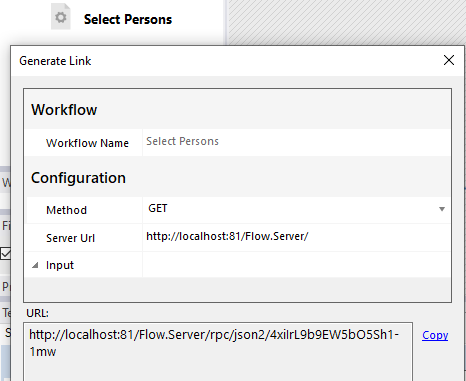Click the hatched designer canvas area
This screenshot has height=381, width=466.
[x=346, y=22]
